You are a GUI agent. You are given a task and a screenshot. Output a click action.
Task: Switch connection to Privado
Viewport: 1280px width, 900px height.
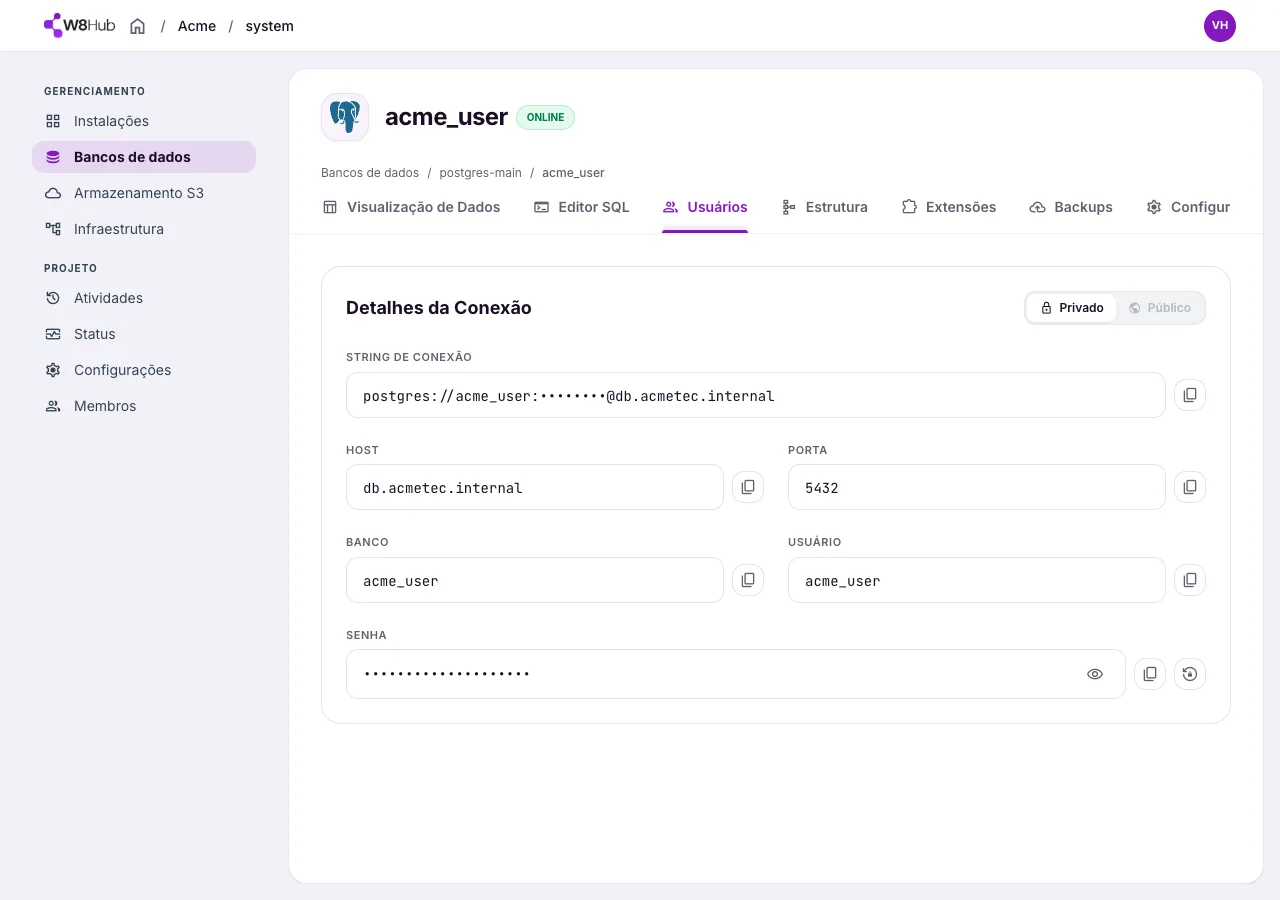pos(1072,308)
